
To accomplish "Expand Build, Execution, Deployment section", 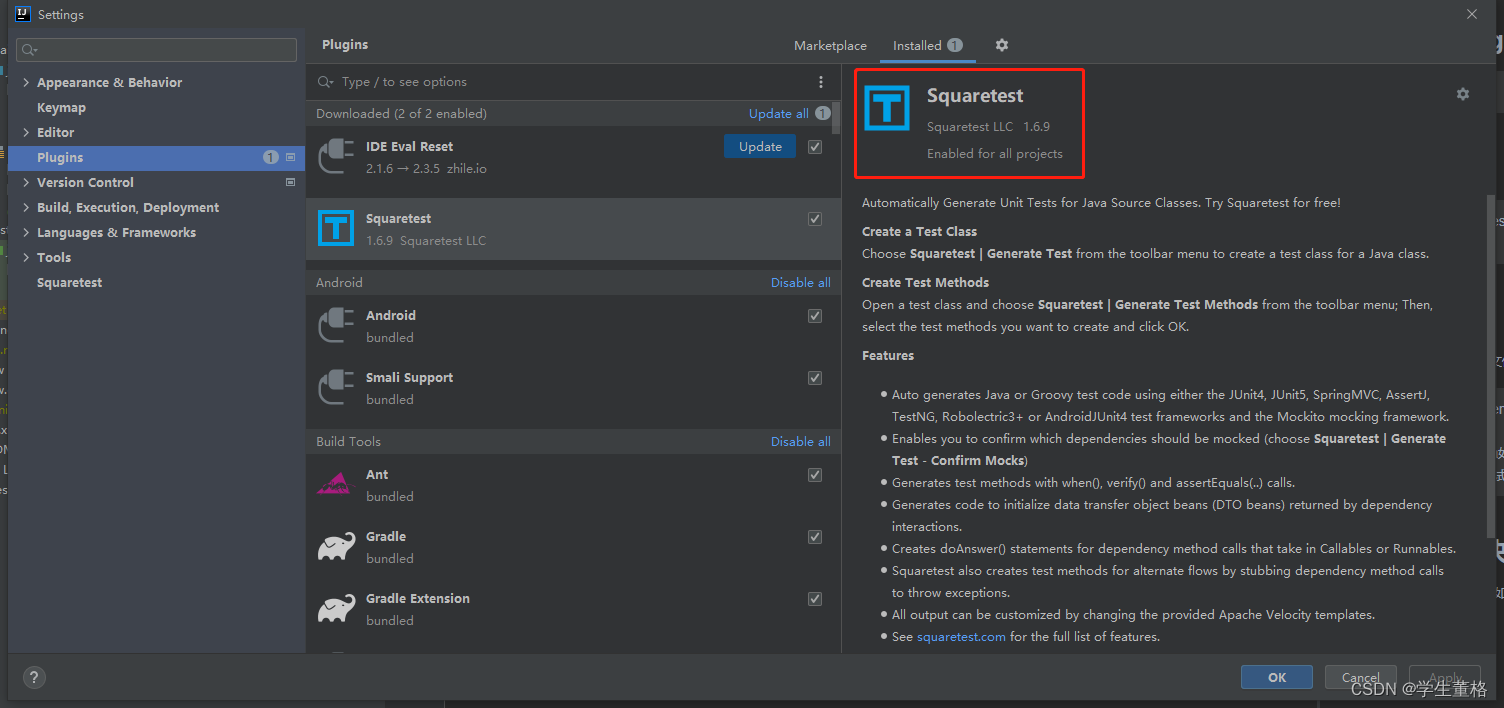I will (x=26, y=208).
